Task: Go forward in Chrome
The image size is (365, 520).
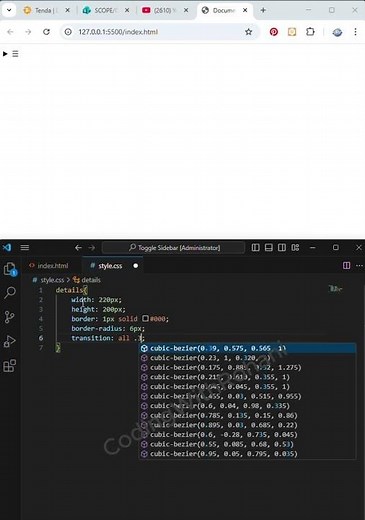Action: click(28, 32)
